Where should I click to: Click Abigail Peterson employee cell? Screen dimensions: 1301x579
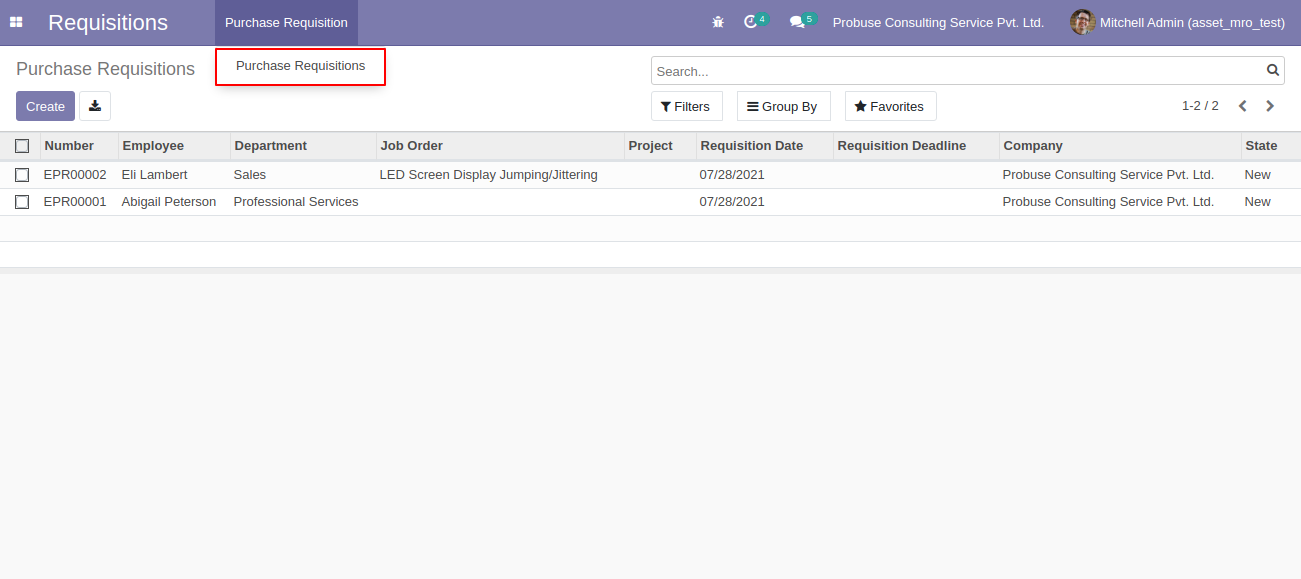169,202
